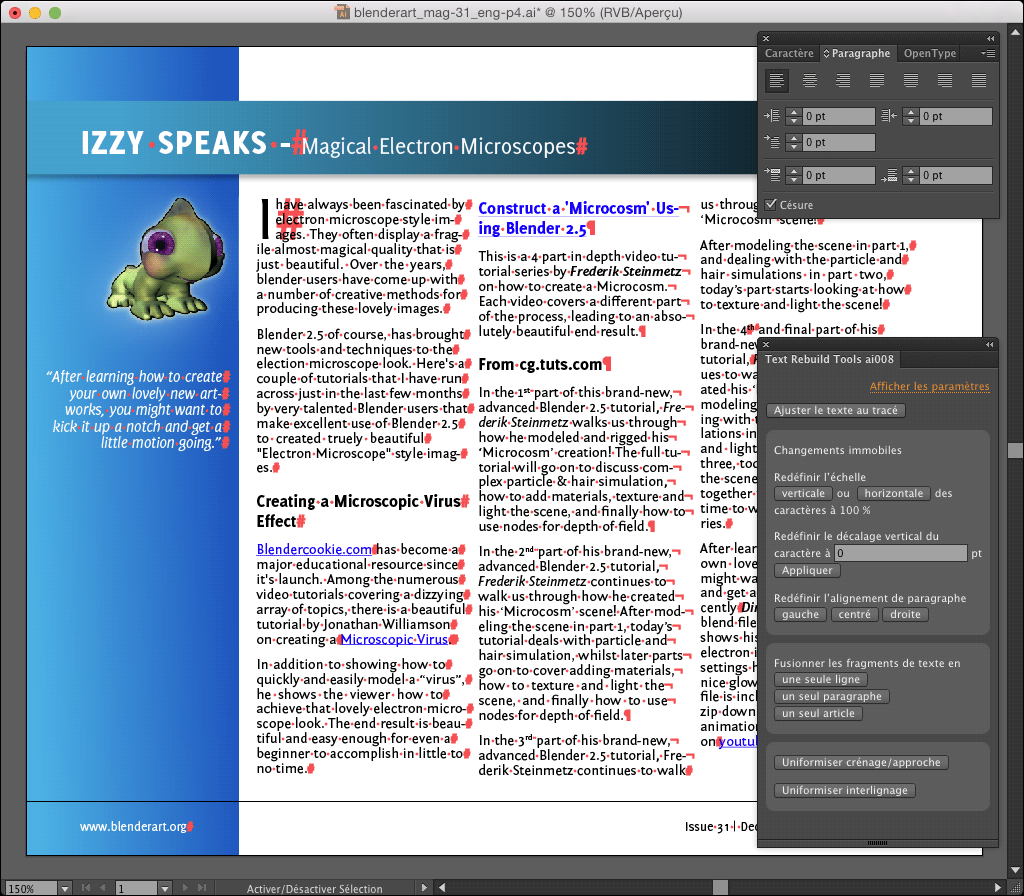Open the Paragraphe panel options menu
1024x896 pixels.
[x=988, y=54]
